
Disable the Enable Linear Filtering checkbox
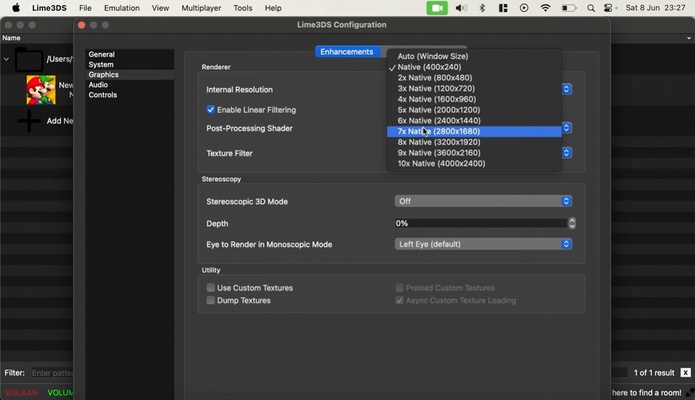211,110
